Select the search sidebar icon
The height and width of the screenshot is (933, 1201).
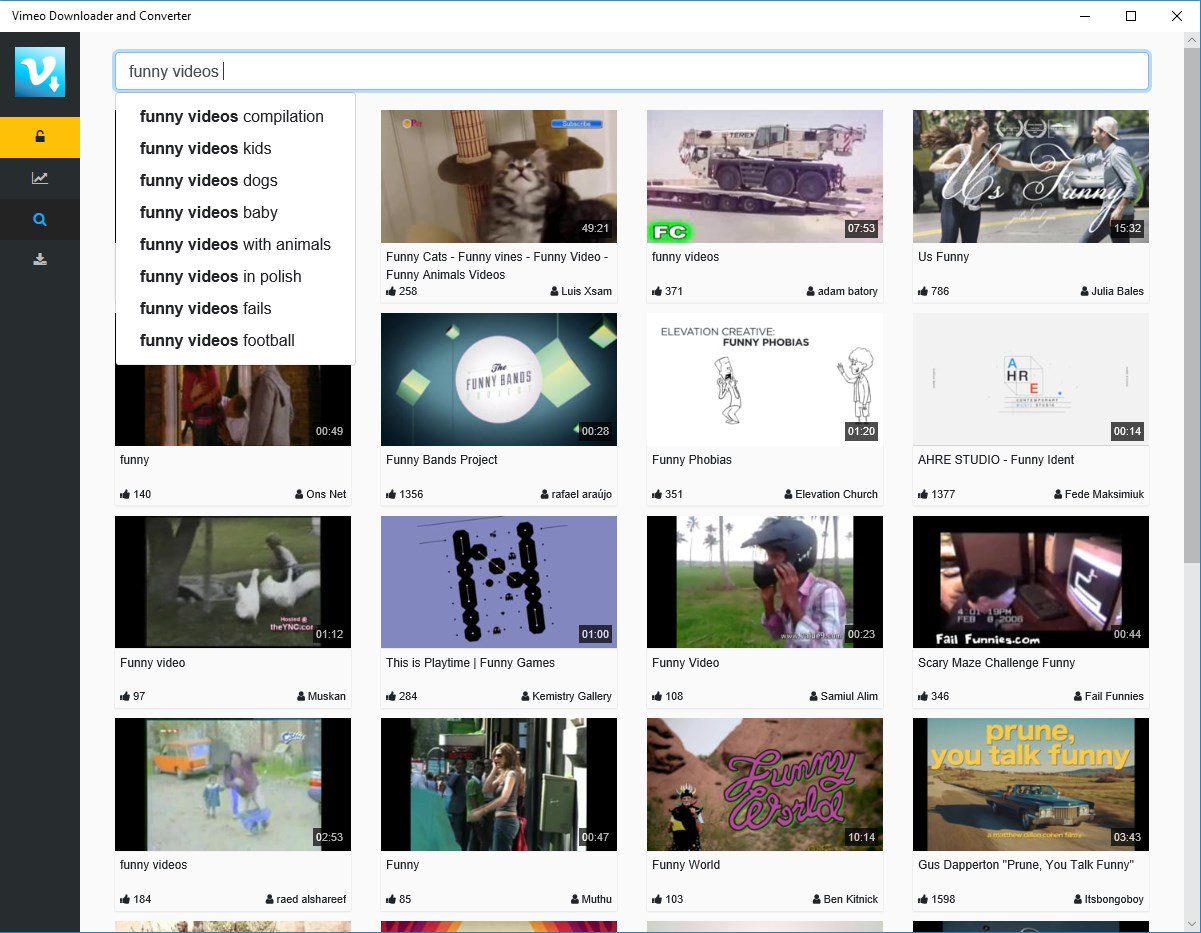[x=40, y=219]
